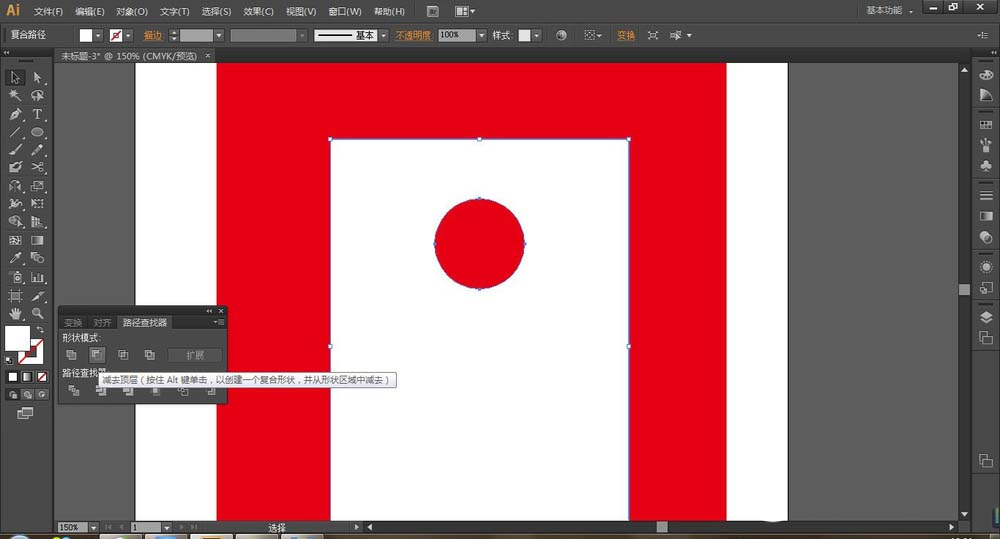Viewport: 1000px width, 539px height.
Task: Select the Blend tool
Action: click(38, 258)
